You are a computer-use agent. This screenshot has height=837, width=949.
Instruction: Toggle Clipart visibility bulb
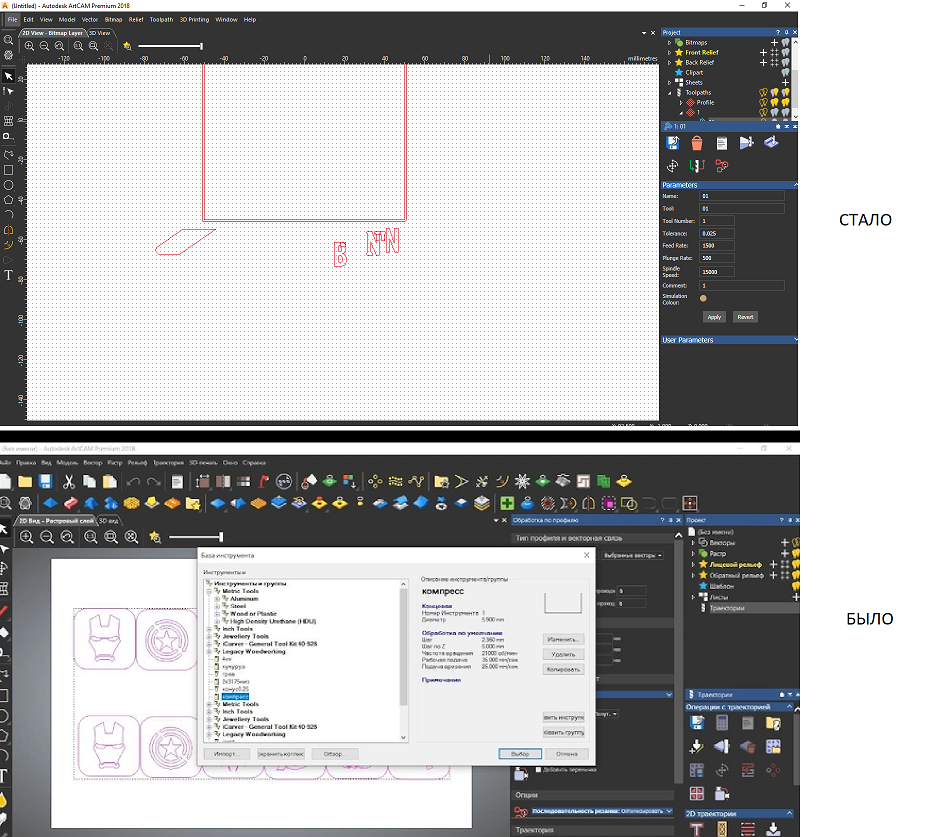(786, 73)
